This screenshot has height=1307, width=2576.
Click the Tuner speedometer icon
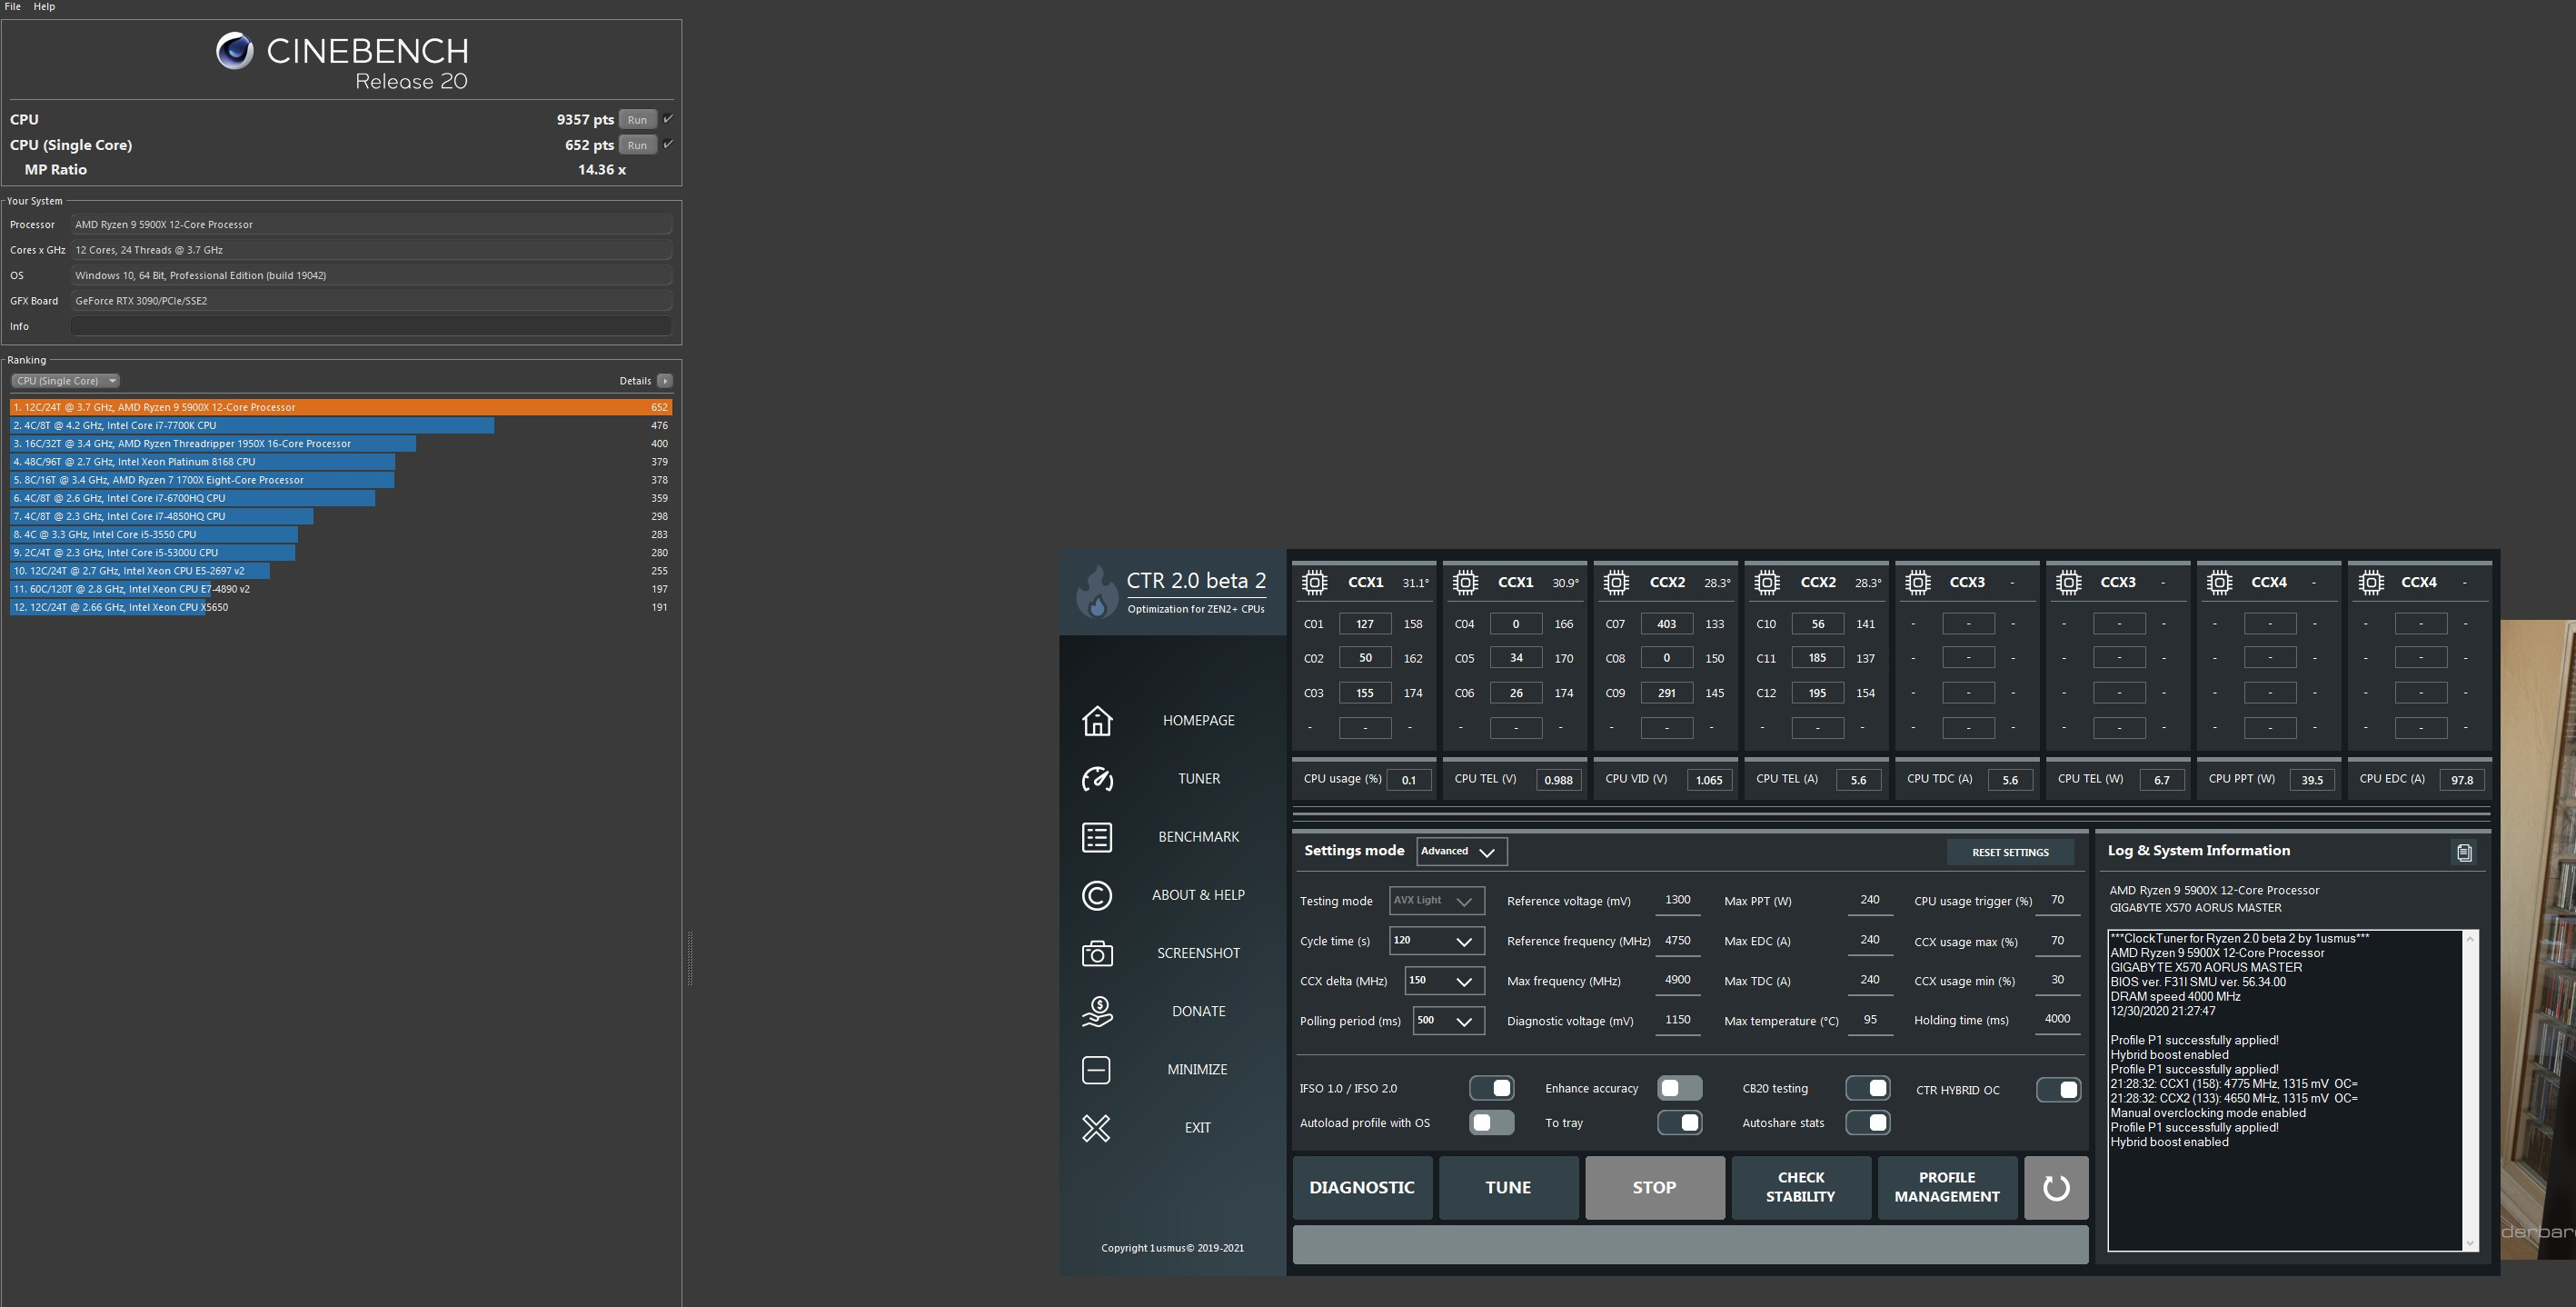tap(1097, 779)
